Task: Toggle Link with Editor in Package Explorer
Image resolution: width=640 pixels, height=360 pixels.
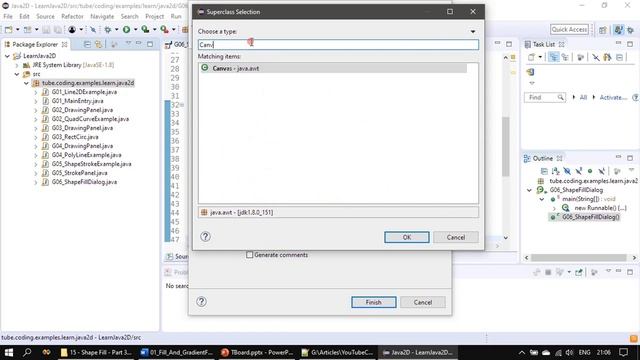Action: [x=98, y=44]
